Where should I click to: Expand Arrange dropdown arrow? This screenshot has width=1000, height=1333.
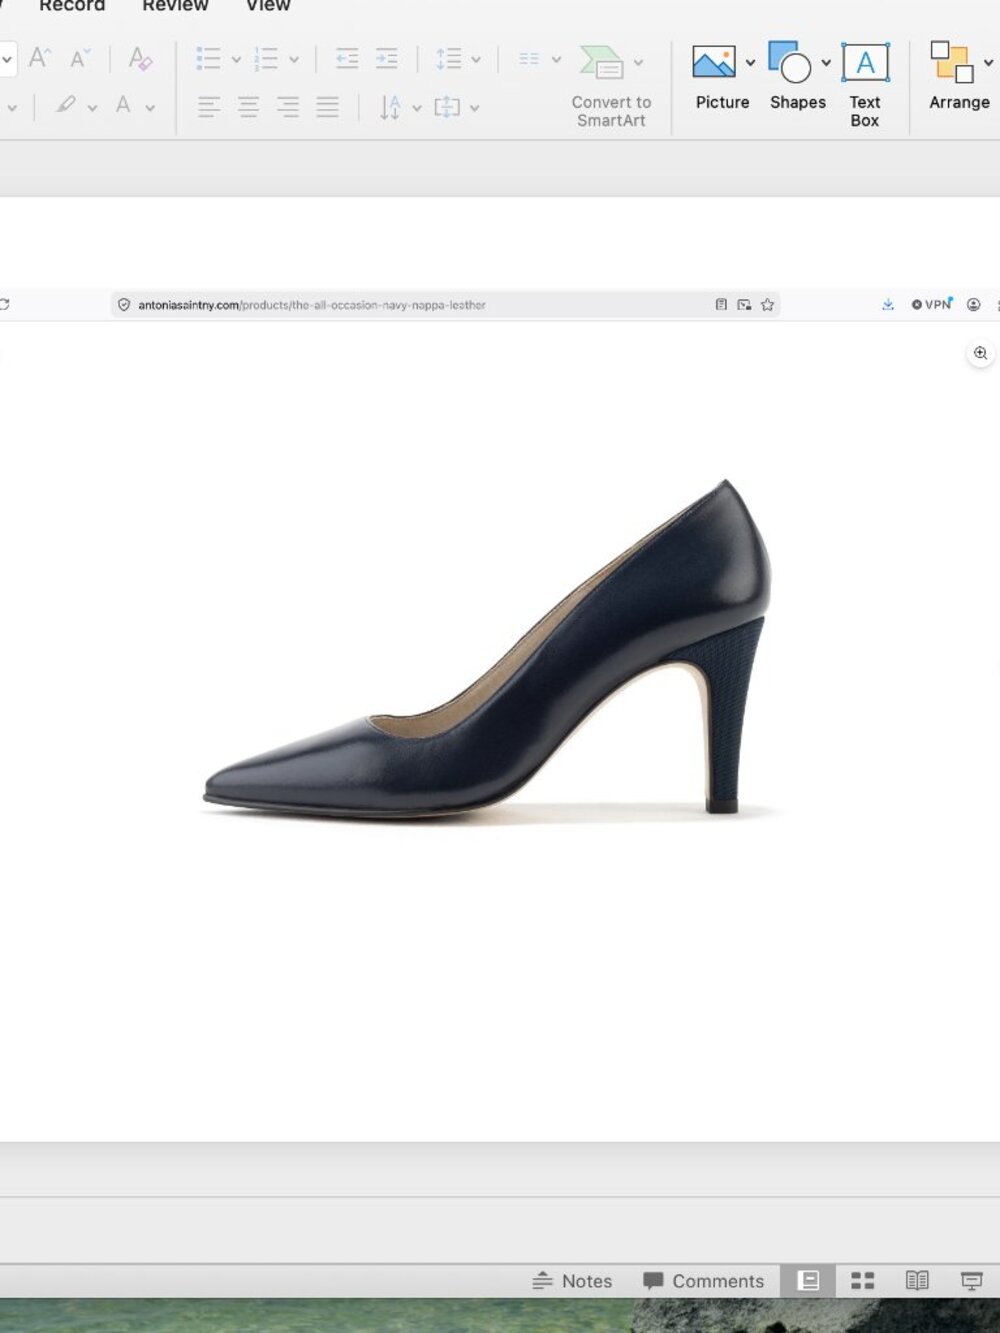pos(989,62)
